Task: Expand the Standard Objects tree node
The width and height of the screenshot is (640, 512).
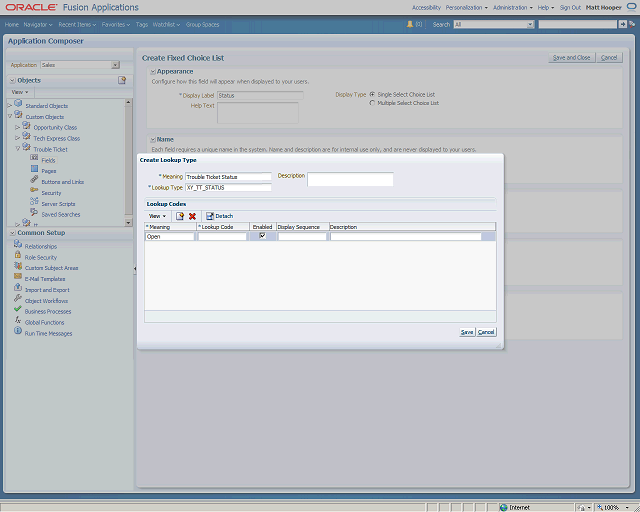Action: pos(10,106)
